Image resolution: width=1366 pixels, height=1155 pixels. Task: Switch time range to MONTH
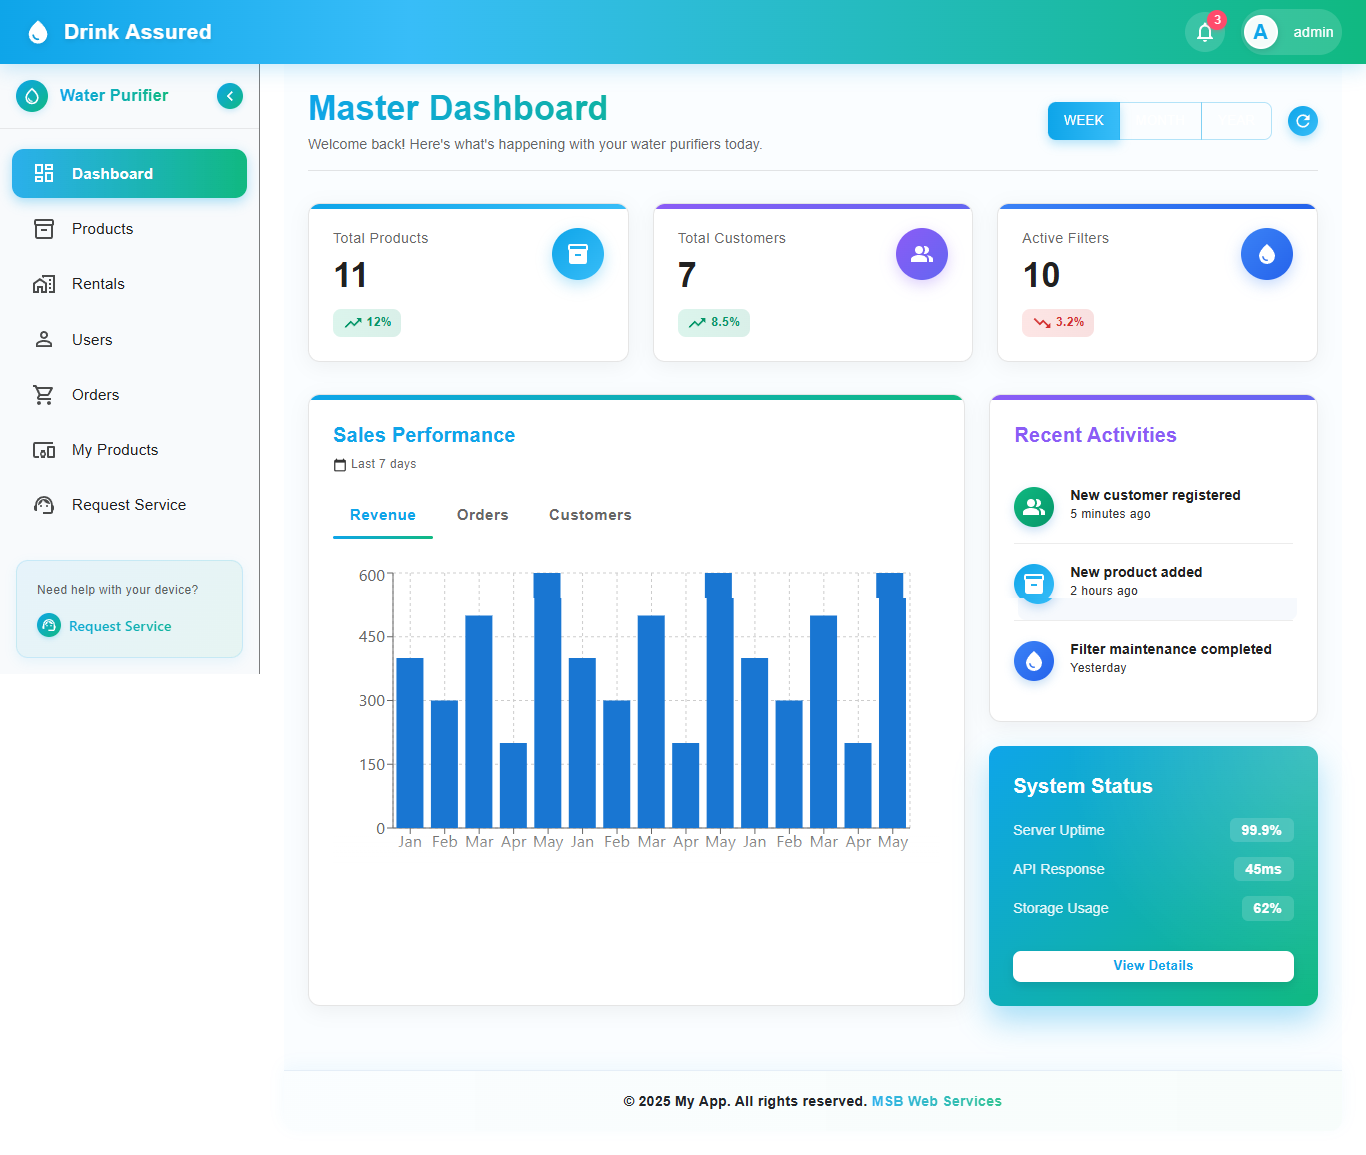coord(1160,121)
